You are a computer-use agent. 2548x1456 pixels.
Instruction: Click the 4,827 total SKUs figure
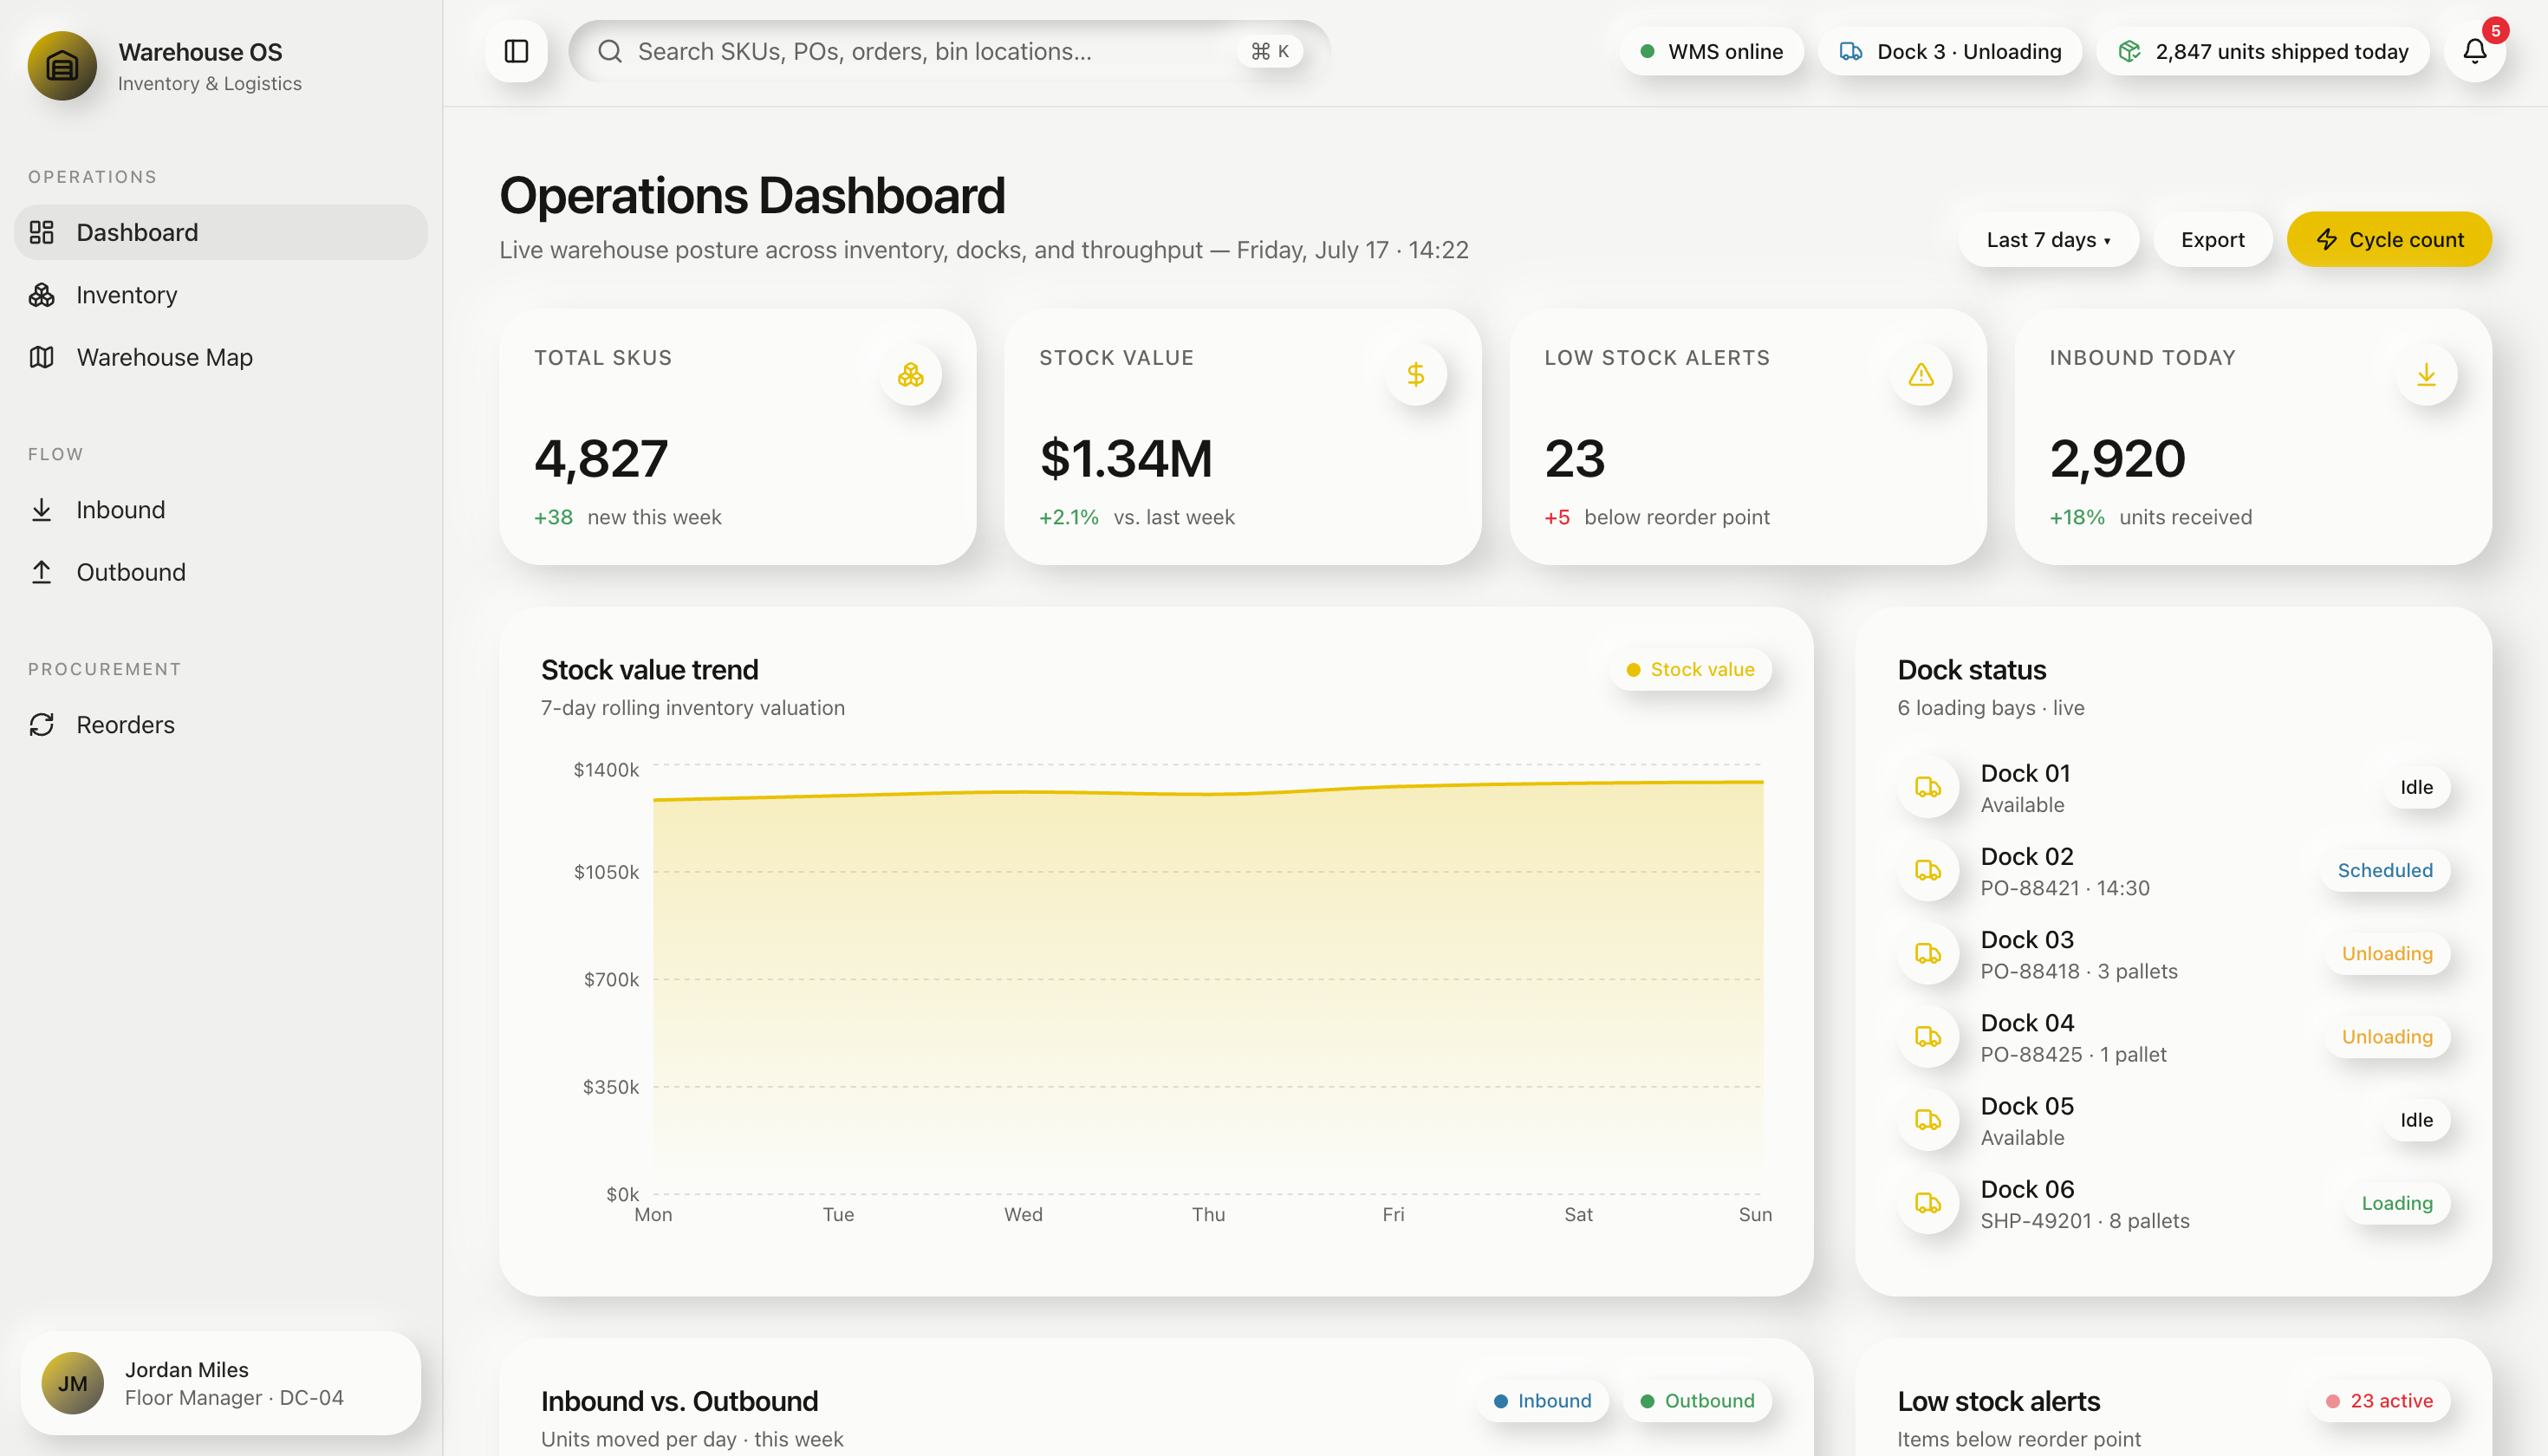(600, 459)
